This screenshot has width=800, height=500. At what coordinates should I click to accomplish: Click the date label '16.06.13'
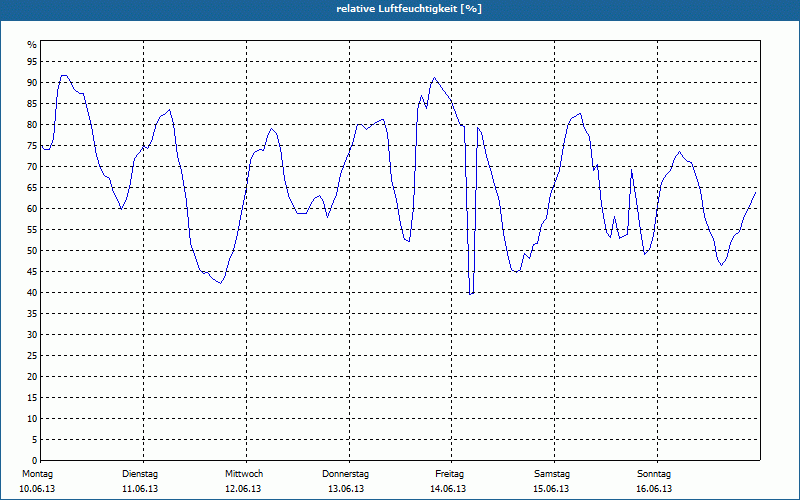(x=654, y=489)
